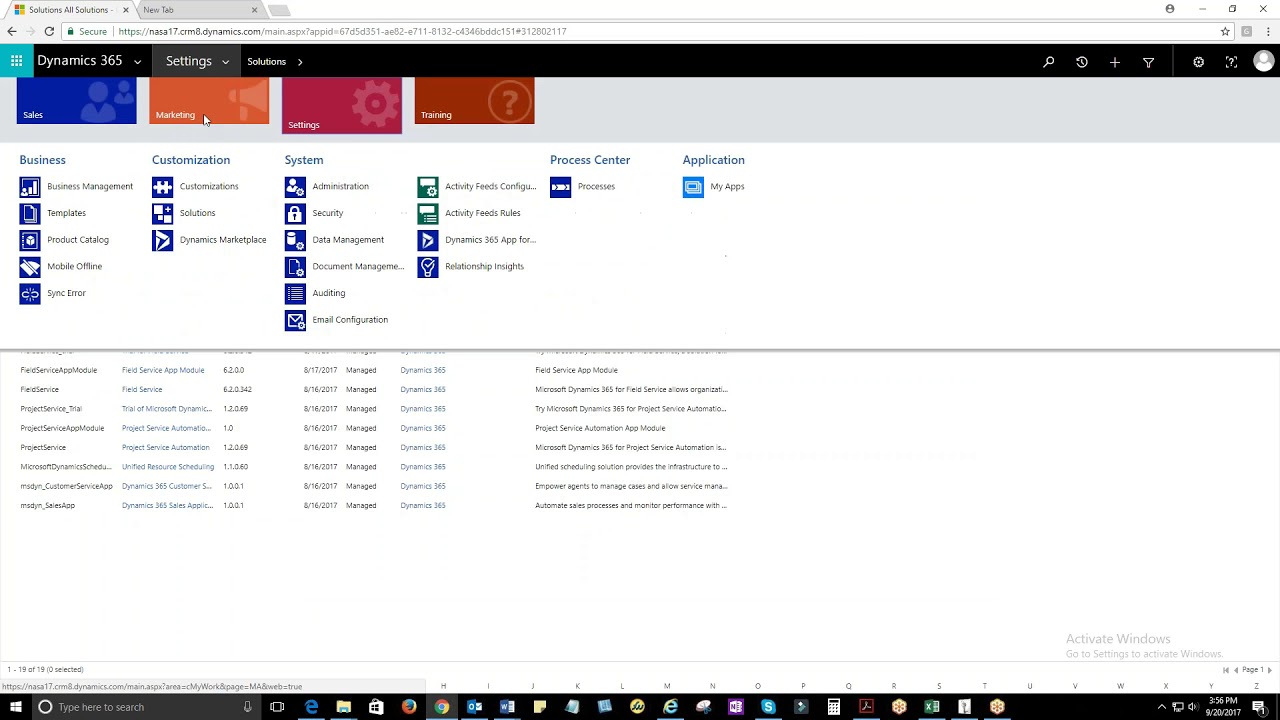Open the Sync Error icon
Screen dimensions: 1280x720
pos(30,293)
